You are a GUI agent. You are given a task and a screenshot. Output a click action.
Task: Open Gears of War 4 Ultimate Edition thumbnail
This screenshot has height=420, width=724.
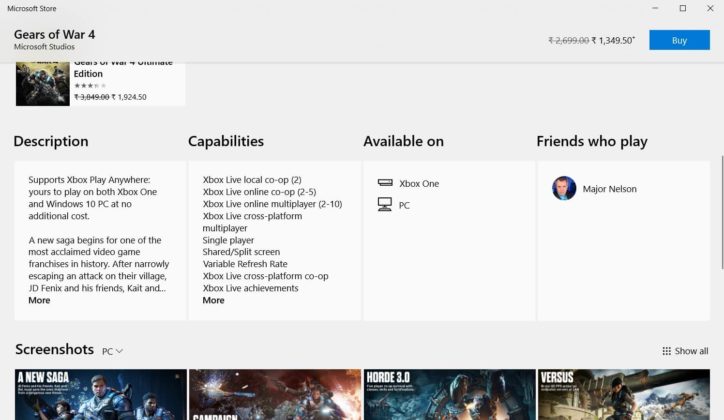click(42, 84)
